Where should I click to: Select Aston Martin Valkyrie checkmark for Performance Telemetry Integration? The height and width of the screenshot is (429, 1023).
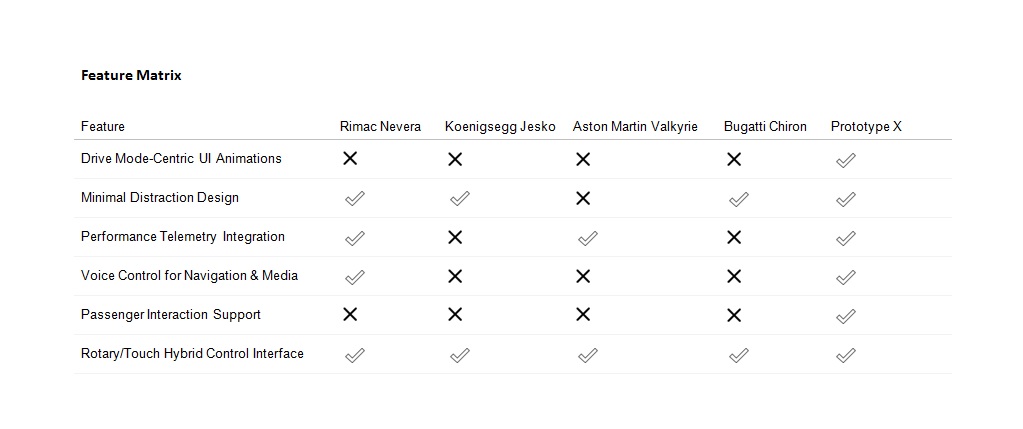pos(588,238)
